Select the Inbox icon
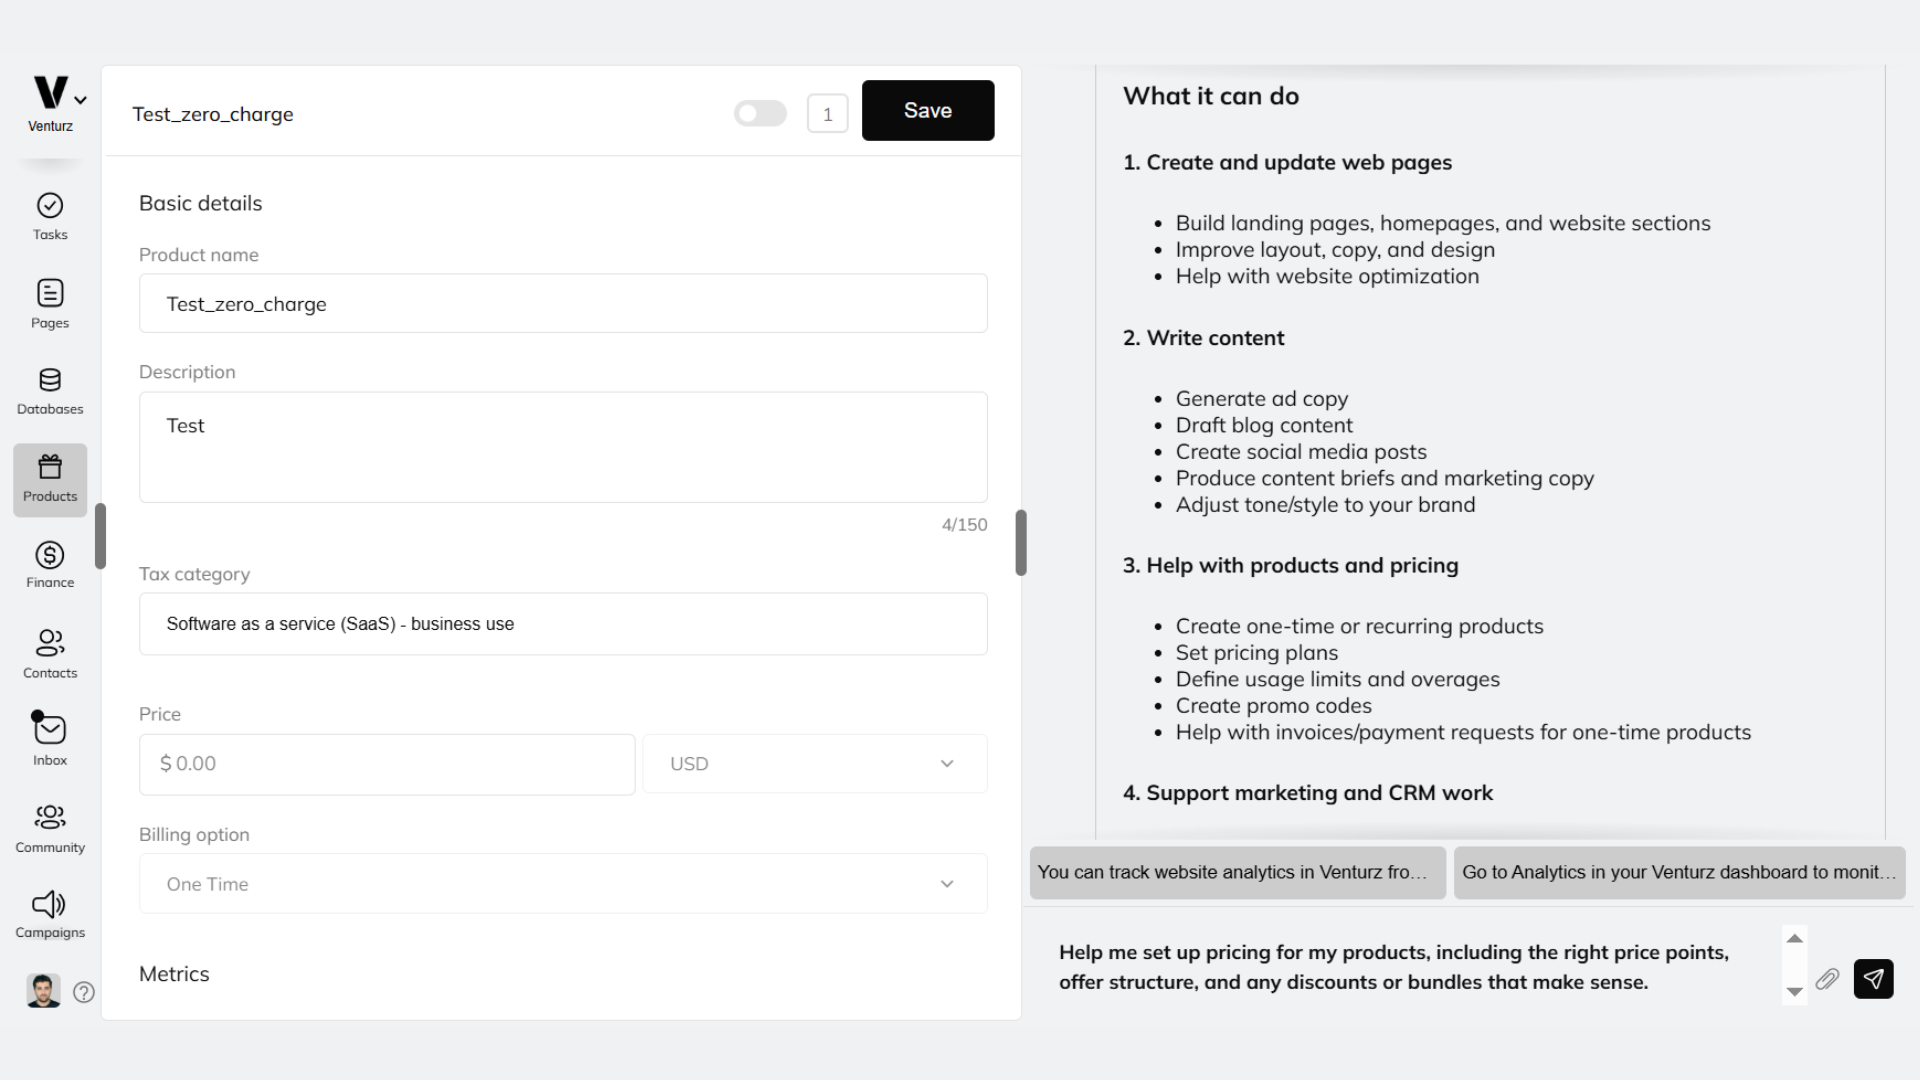The image size is (1920, 1080). (49, 738)
